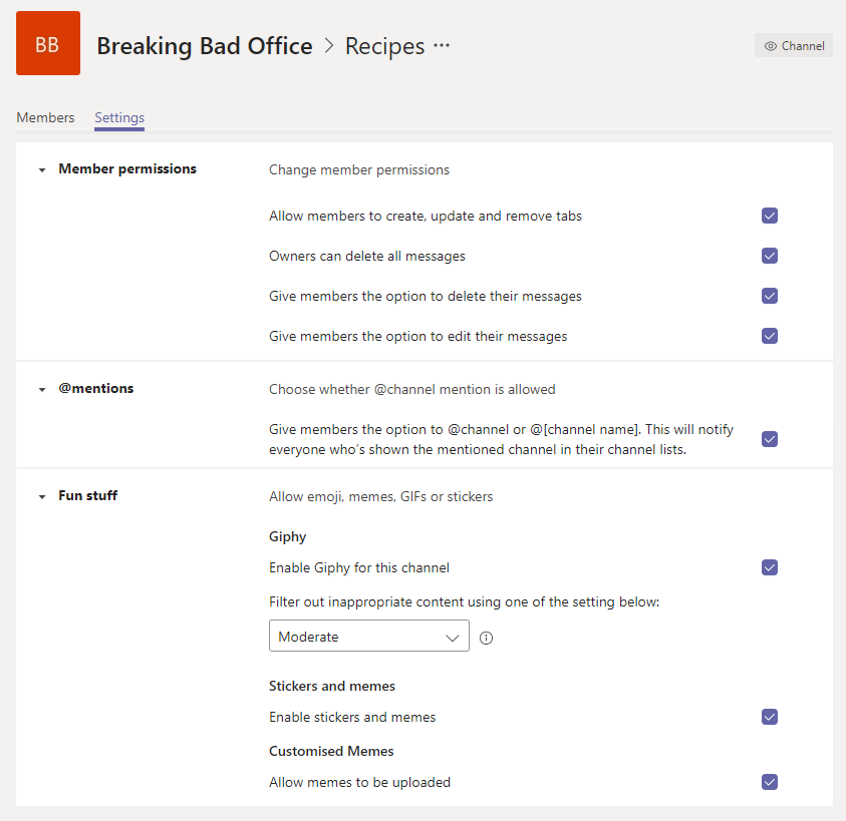Go to Breaking Bad Office team link
846x821 pixels.
204,46
